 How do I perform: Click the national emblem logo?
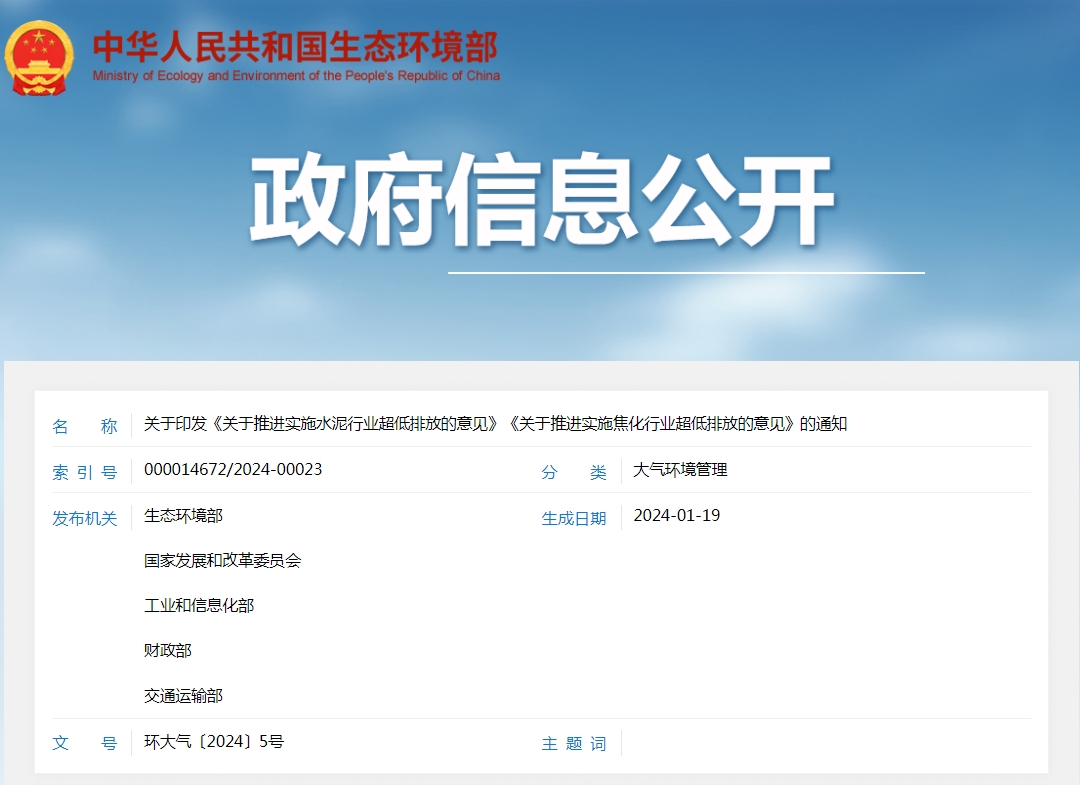click(x=39, y=58)
